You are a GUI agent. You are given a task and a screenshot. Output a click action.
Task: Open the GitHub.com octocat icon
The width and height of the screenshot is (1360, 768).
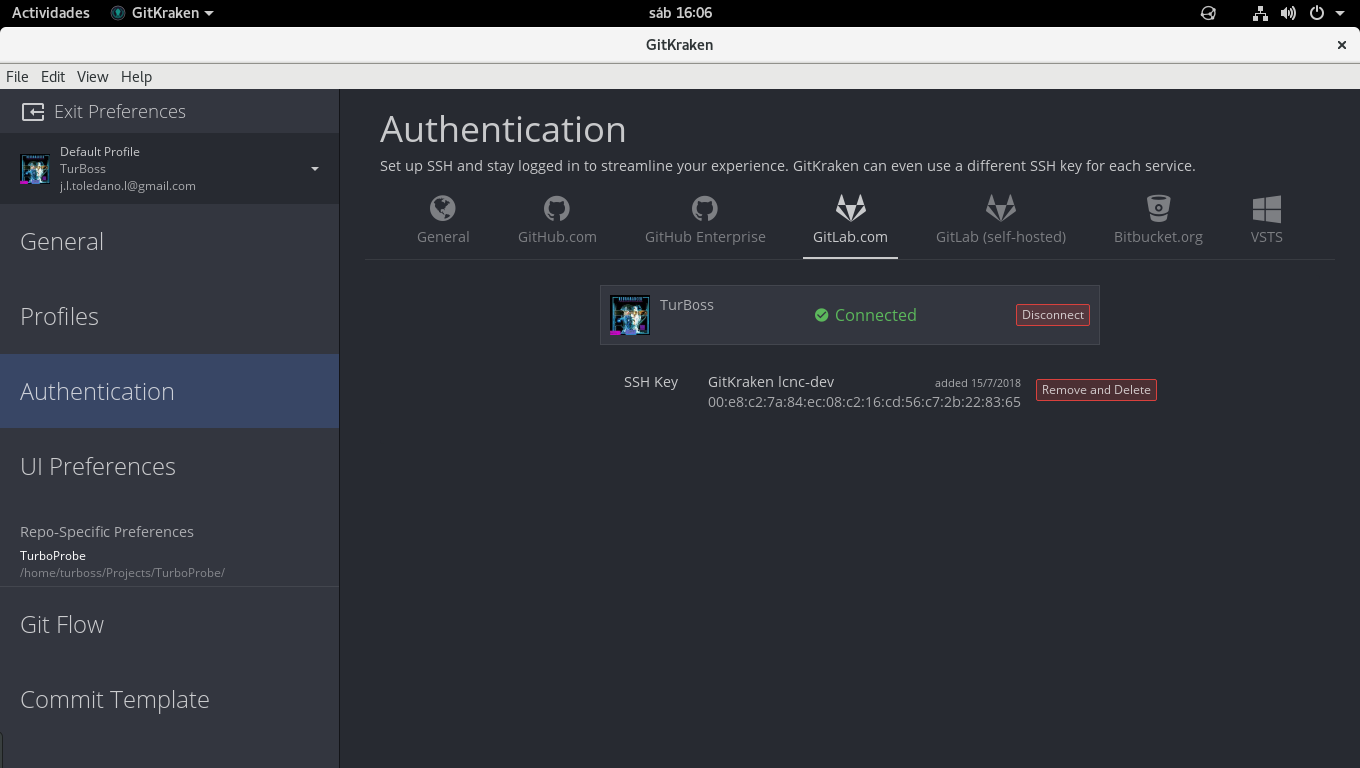tap(557, 208)
